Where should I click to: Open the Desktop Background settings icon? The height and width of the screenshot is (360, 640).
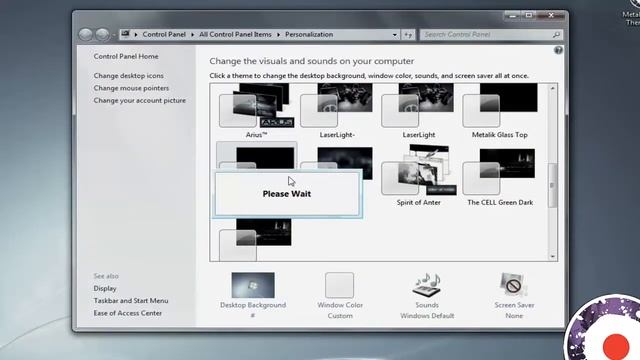pos(253,285)
